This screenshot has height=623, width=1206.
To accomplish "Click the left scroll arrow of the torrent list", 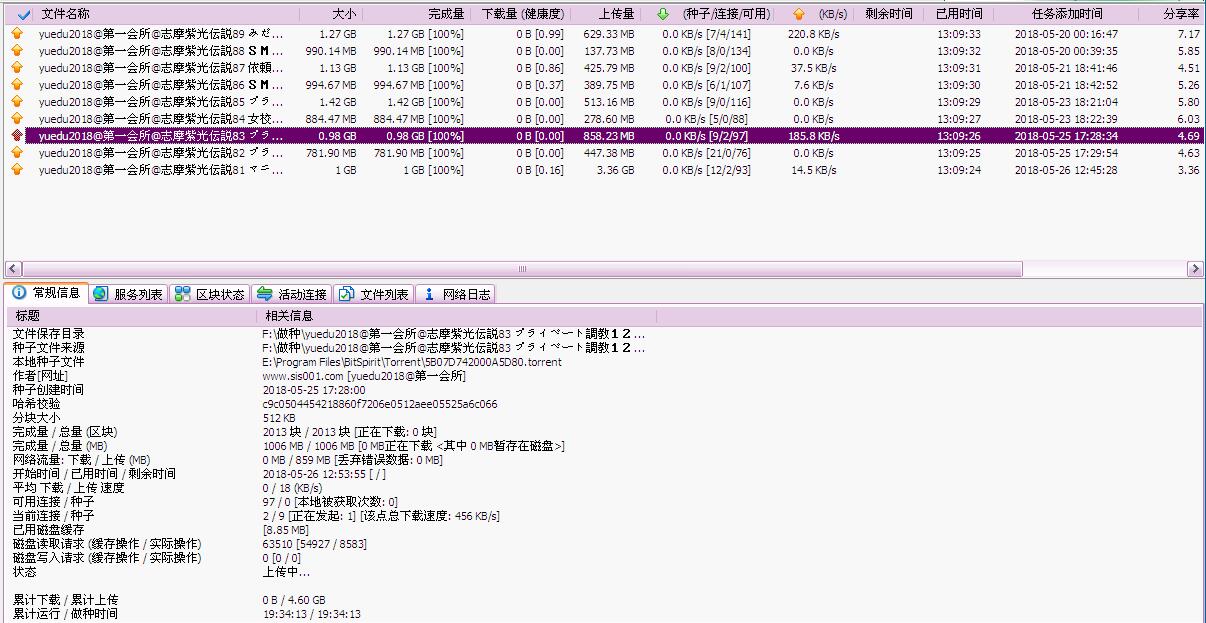I will [x=13, y=269].
